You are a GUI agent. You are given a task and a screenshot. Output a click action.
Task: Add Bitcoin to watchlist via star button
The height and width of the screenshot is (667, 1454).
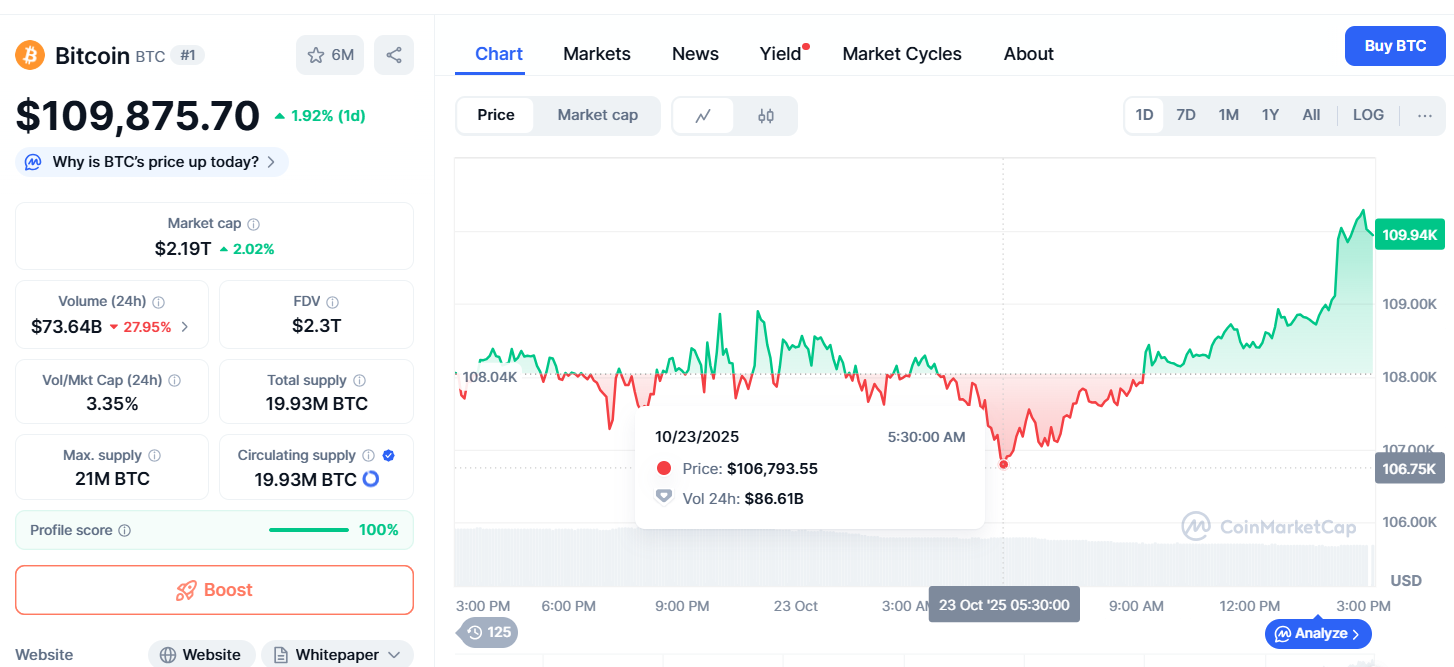tap(330, 55)
